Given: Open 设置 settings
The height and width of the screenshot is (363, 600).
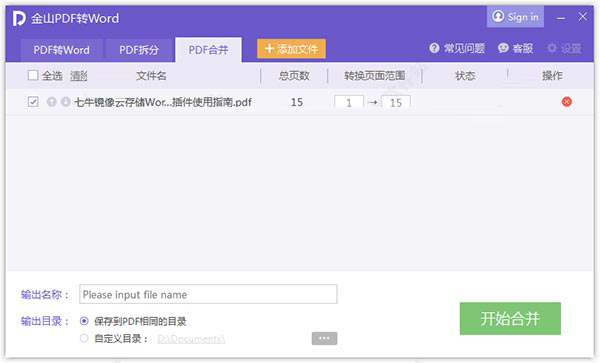Looking at the screenshot, I should pos(564,48).
